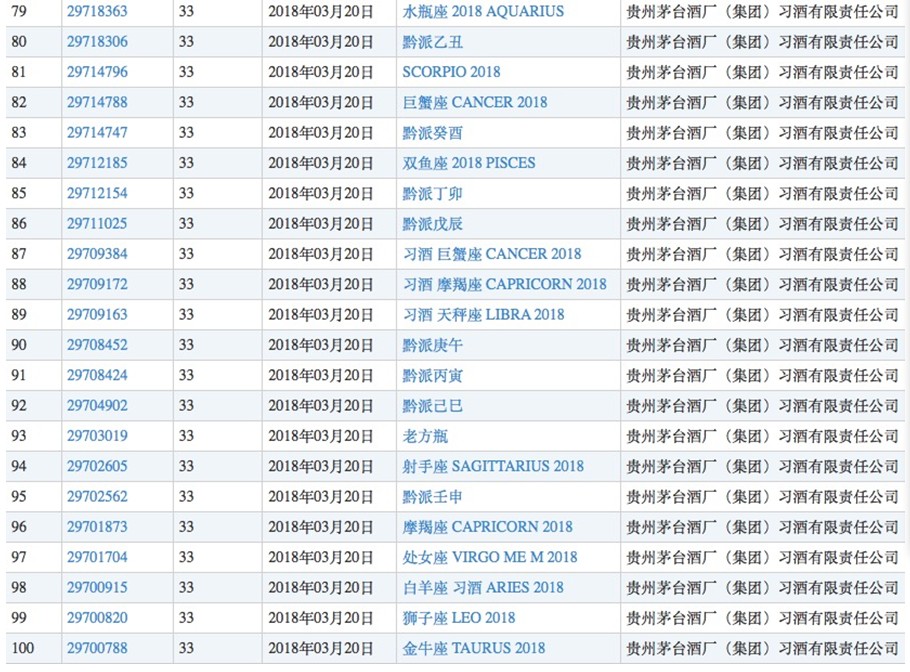The image size is (910, 672).
Task: Open trademark 黔派庚午
Action: pyautogui.click(x=432, y=345)
